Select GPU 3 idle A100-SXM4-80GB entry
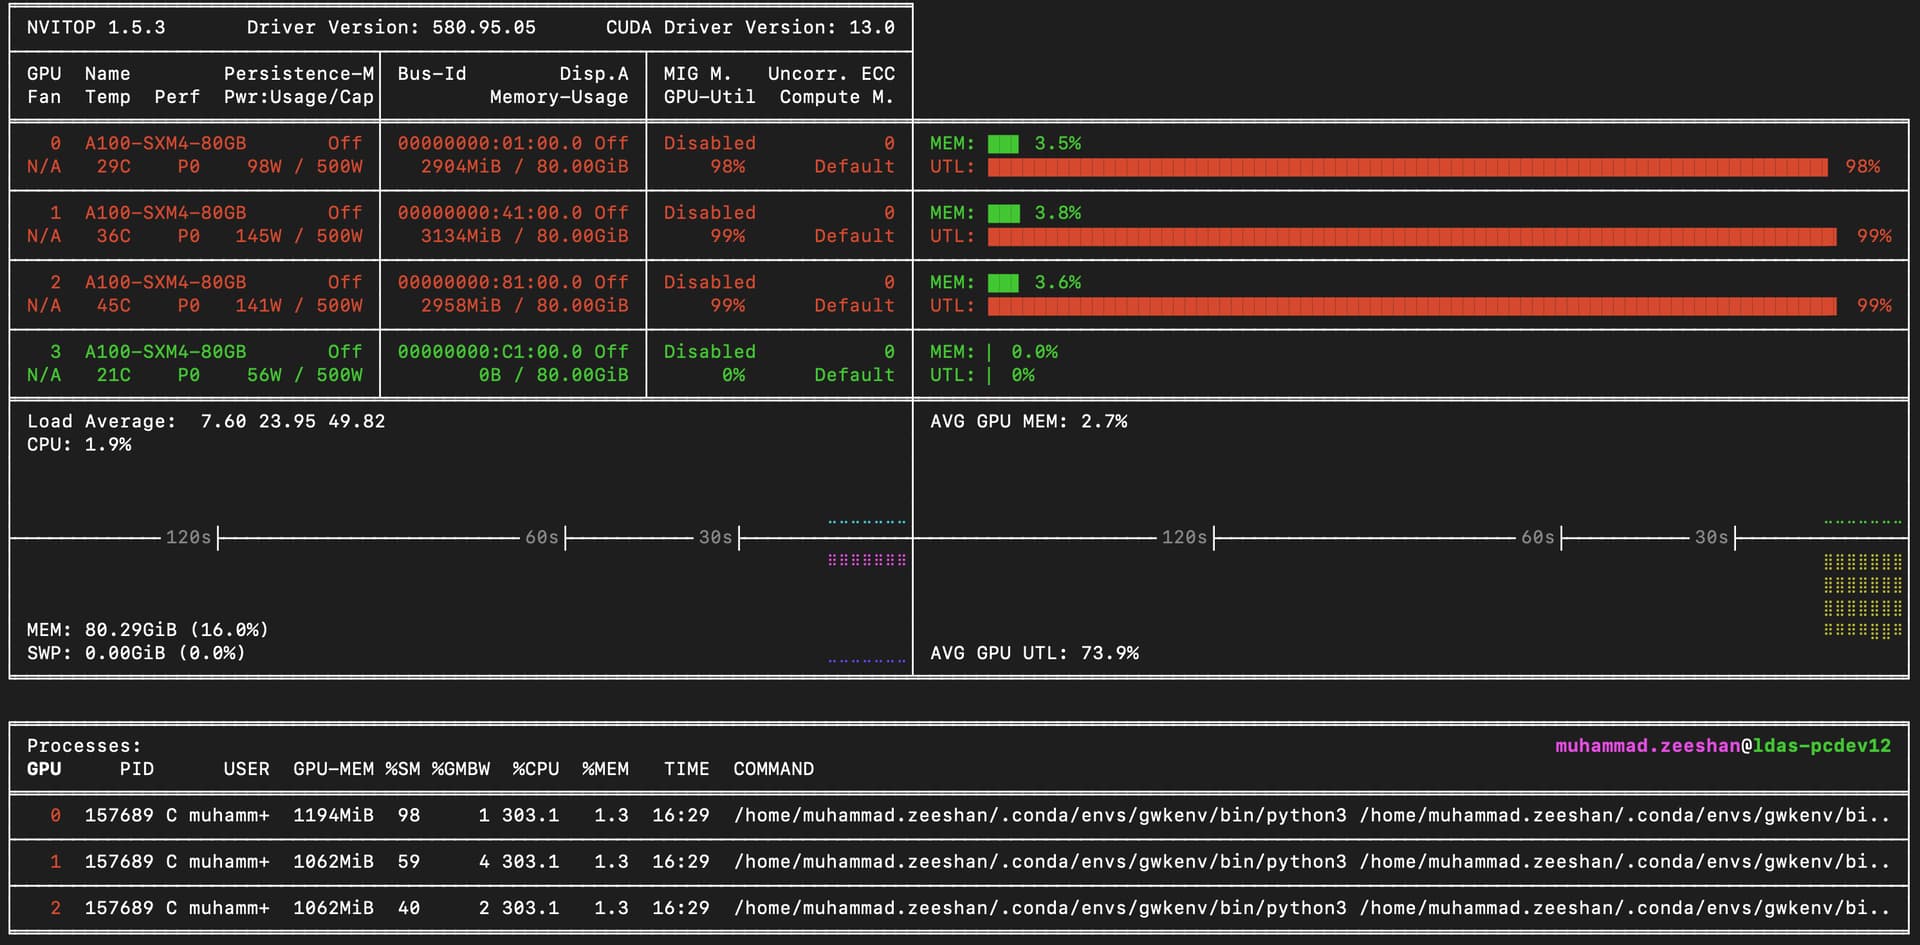Image resolution: width=1920 pixels, height=945 pixels. [x=165, y=352]
